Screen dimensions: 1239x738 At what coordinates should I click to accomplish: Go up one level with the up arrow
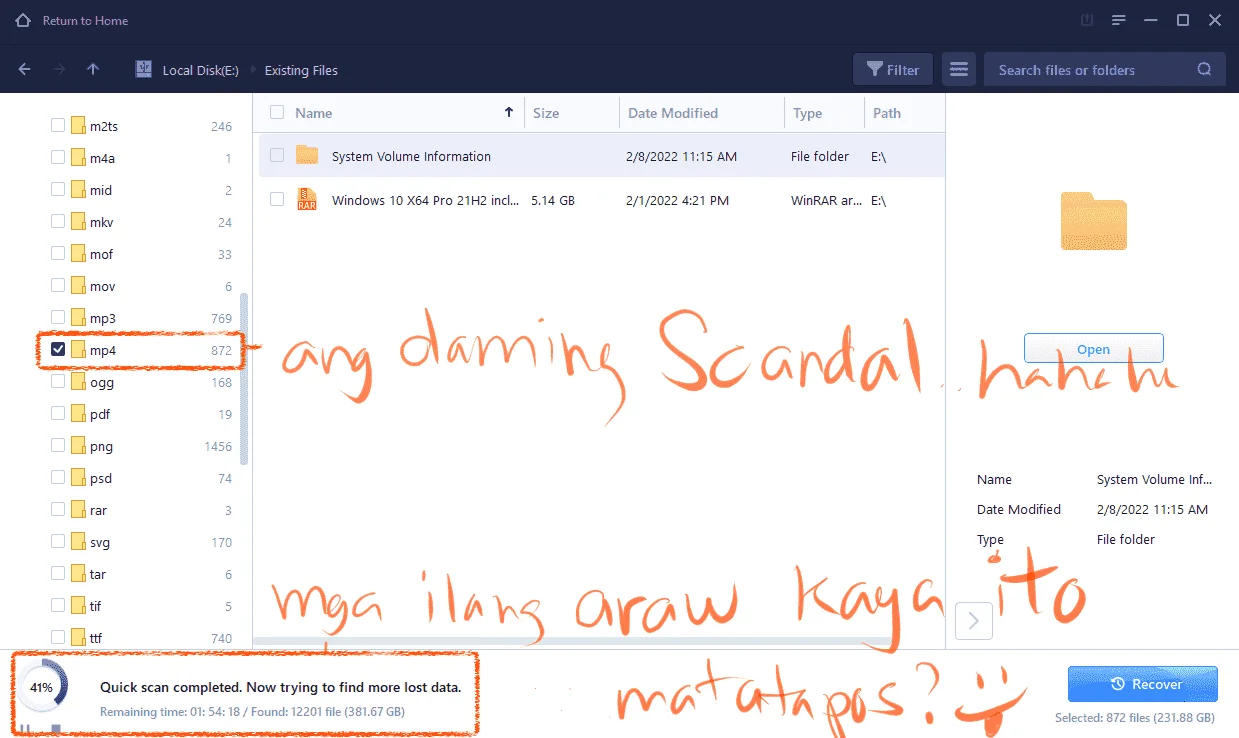[93, 70]
